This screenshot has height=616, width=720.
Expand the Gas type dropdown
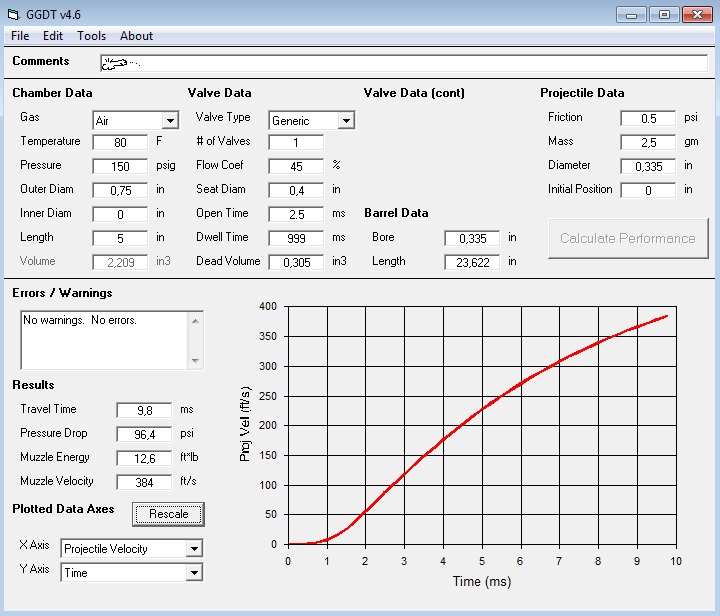click(170, 121)
